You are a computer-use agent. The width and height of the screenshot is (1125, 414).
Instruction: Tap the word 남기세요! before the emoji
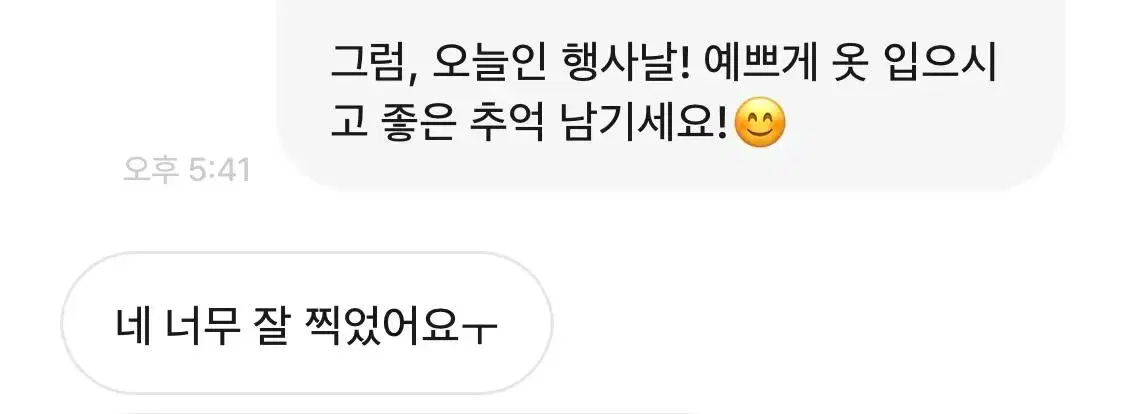click(648, 123)
